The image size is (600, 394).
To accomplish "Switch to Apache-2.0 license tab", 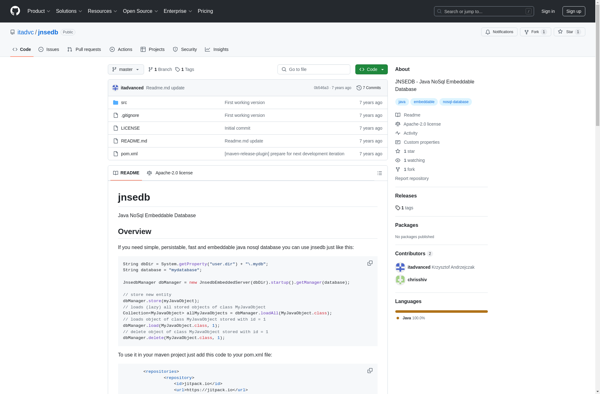I will pos(170,173).
